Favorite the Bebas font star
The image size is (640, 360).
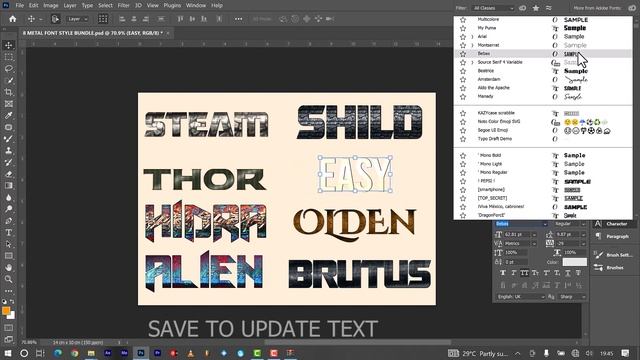463,54
